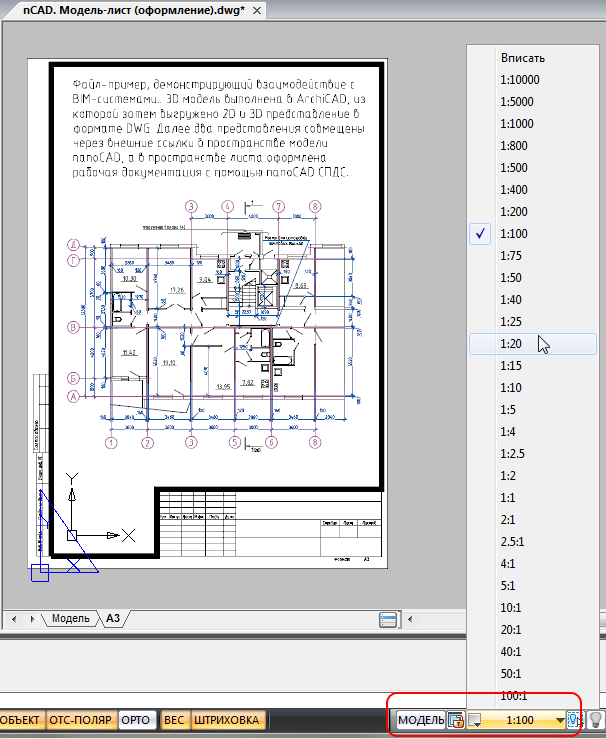Toggle the viewport lock icon
This screenshot has height=739, width=606.
click(x=456, y=720)
